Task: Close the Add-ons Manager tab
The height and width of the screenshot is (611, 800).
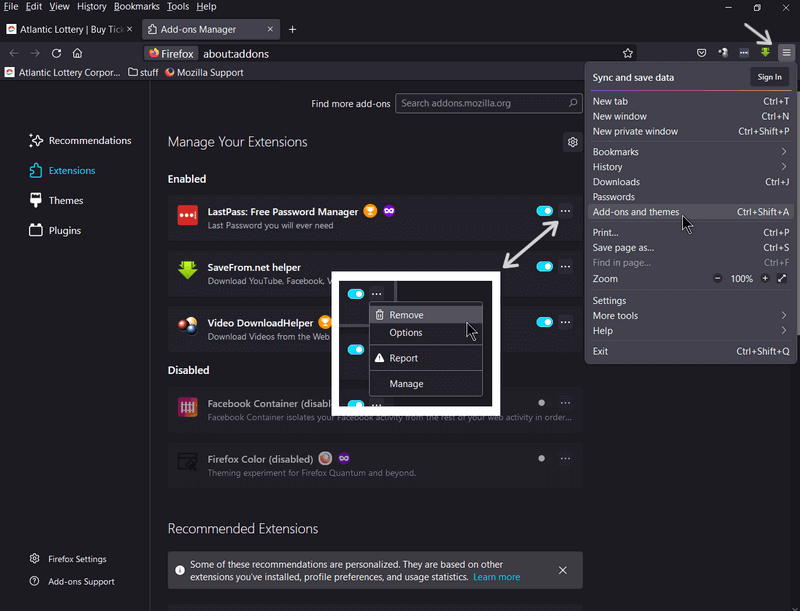Action: click(270, 29)
